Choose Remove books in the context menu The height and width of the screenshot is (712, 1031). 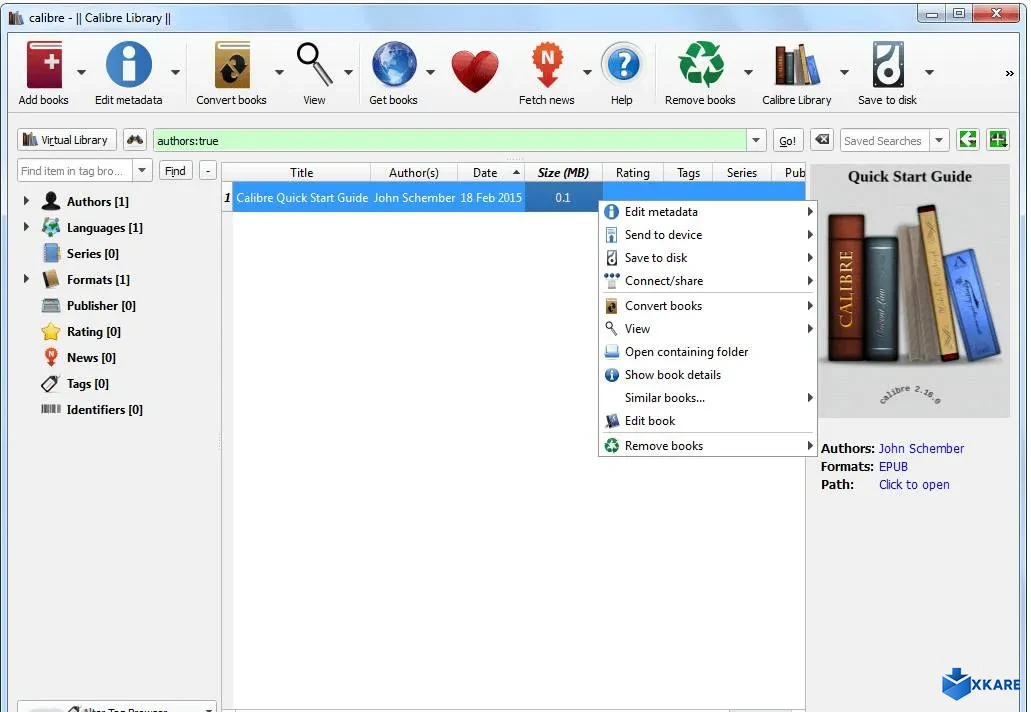click(x=707, y=446)
